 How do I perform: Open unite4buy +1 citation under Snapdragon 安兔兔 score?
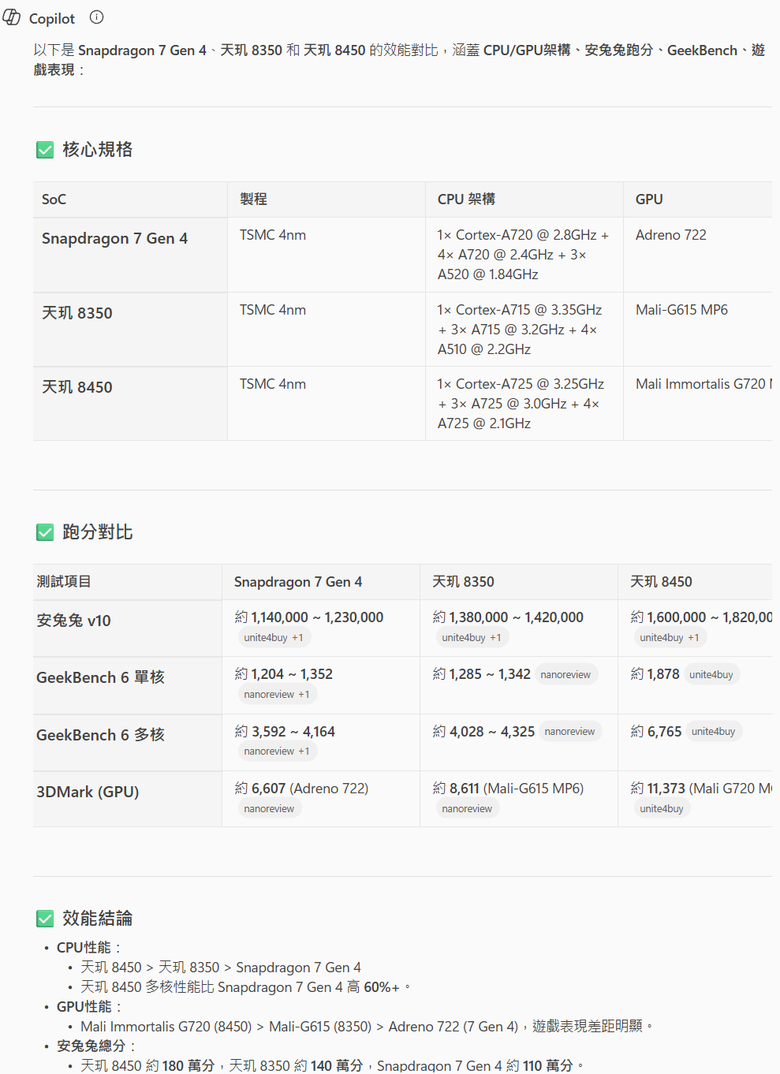click(x=273, y=638)
